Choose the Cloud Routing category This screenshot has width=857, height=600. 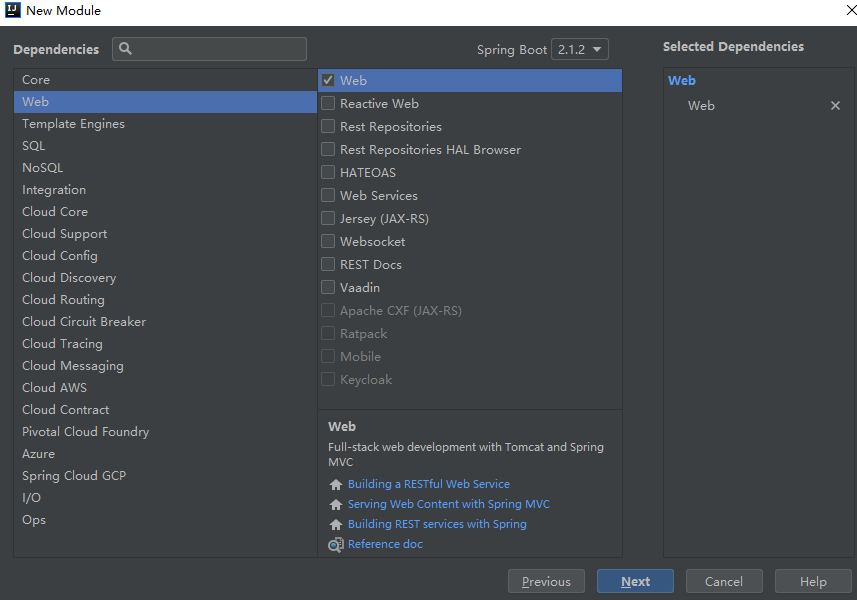point(165,299)
